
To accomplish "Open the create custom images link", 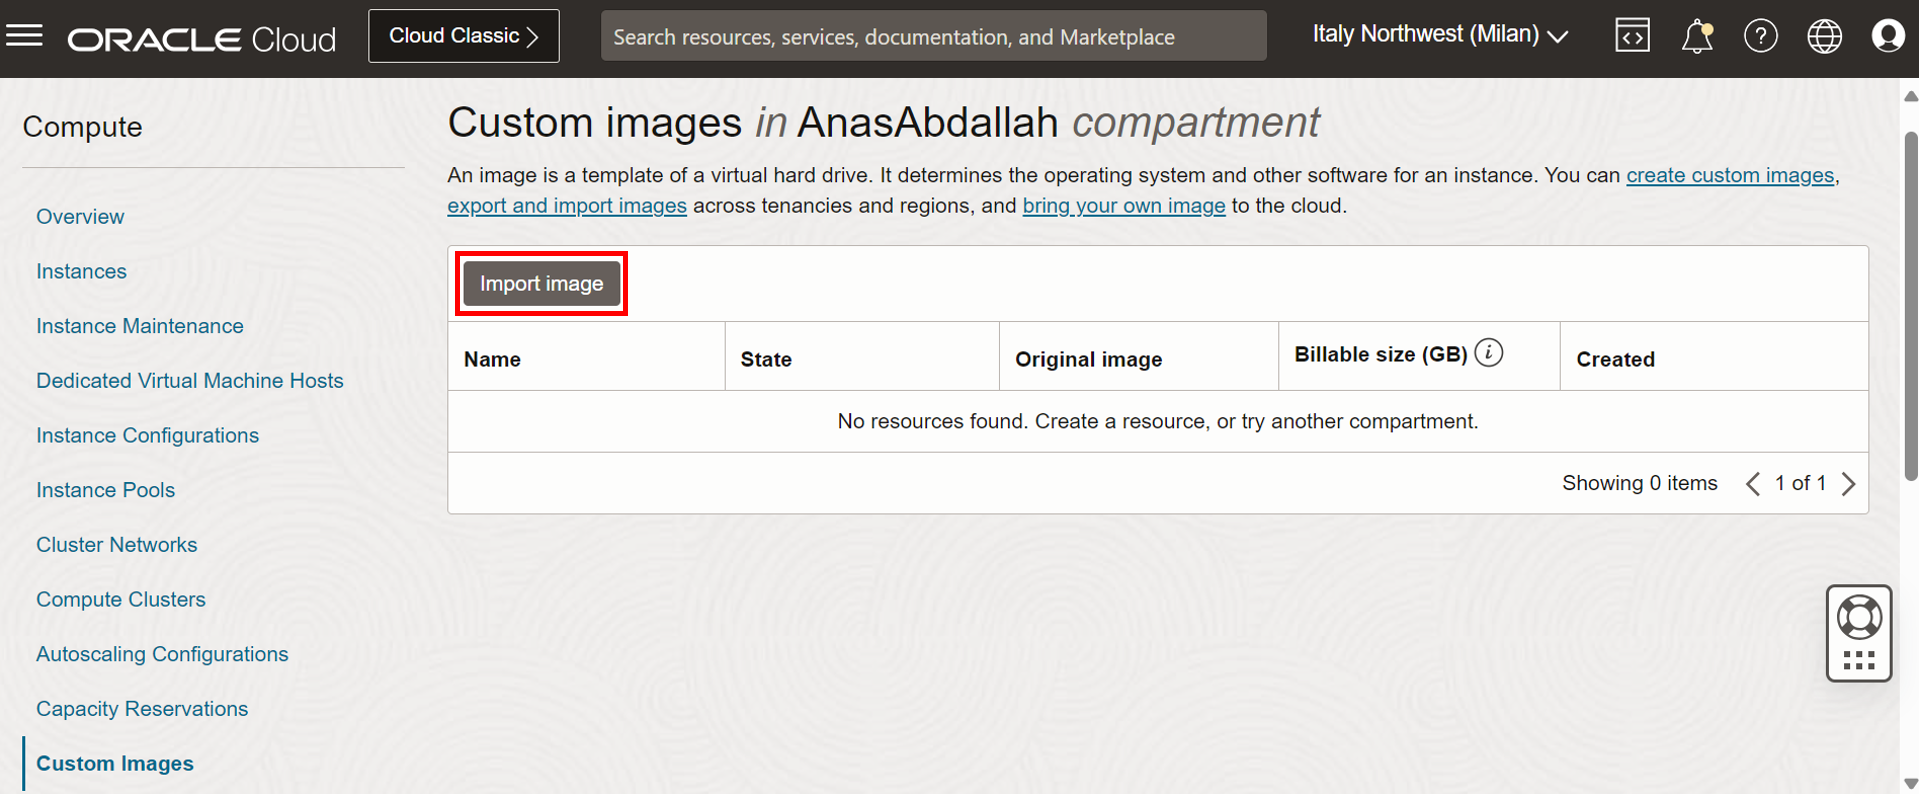I will tap(1730, 175).
